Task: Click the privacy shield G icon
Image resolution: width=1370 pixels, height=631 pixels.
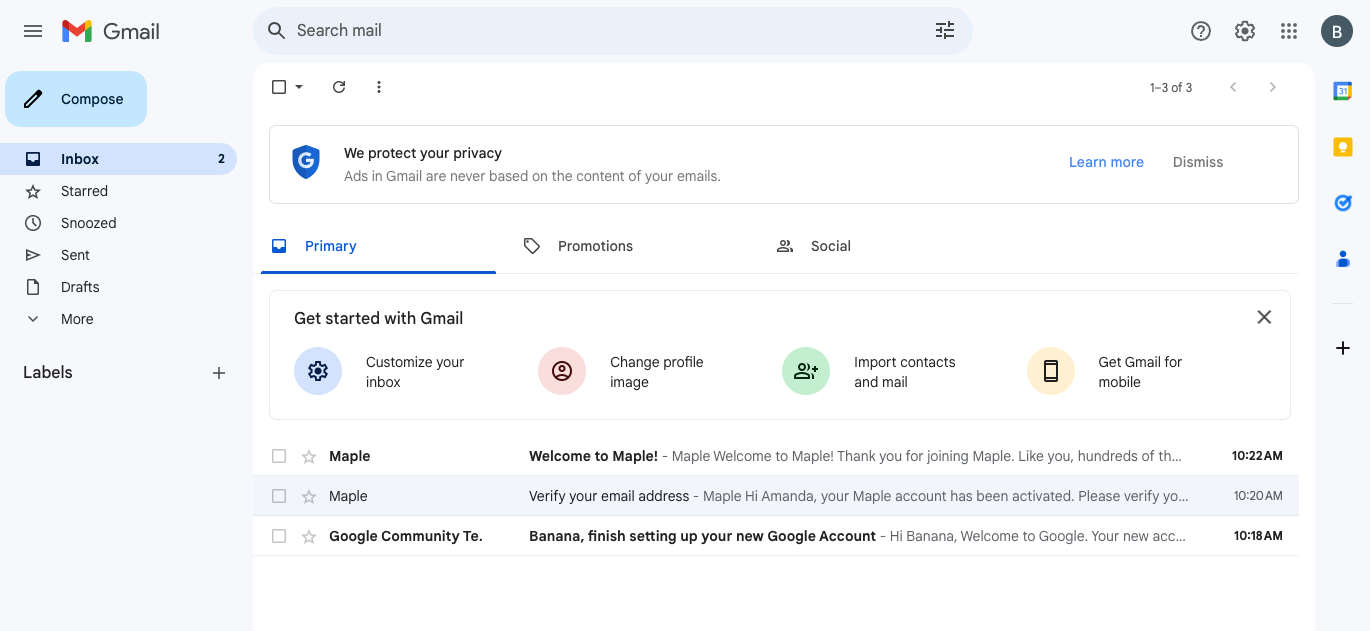Action: [306, 162]
